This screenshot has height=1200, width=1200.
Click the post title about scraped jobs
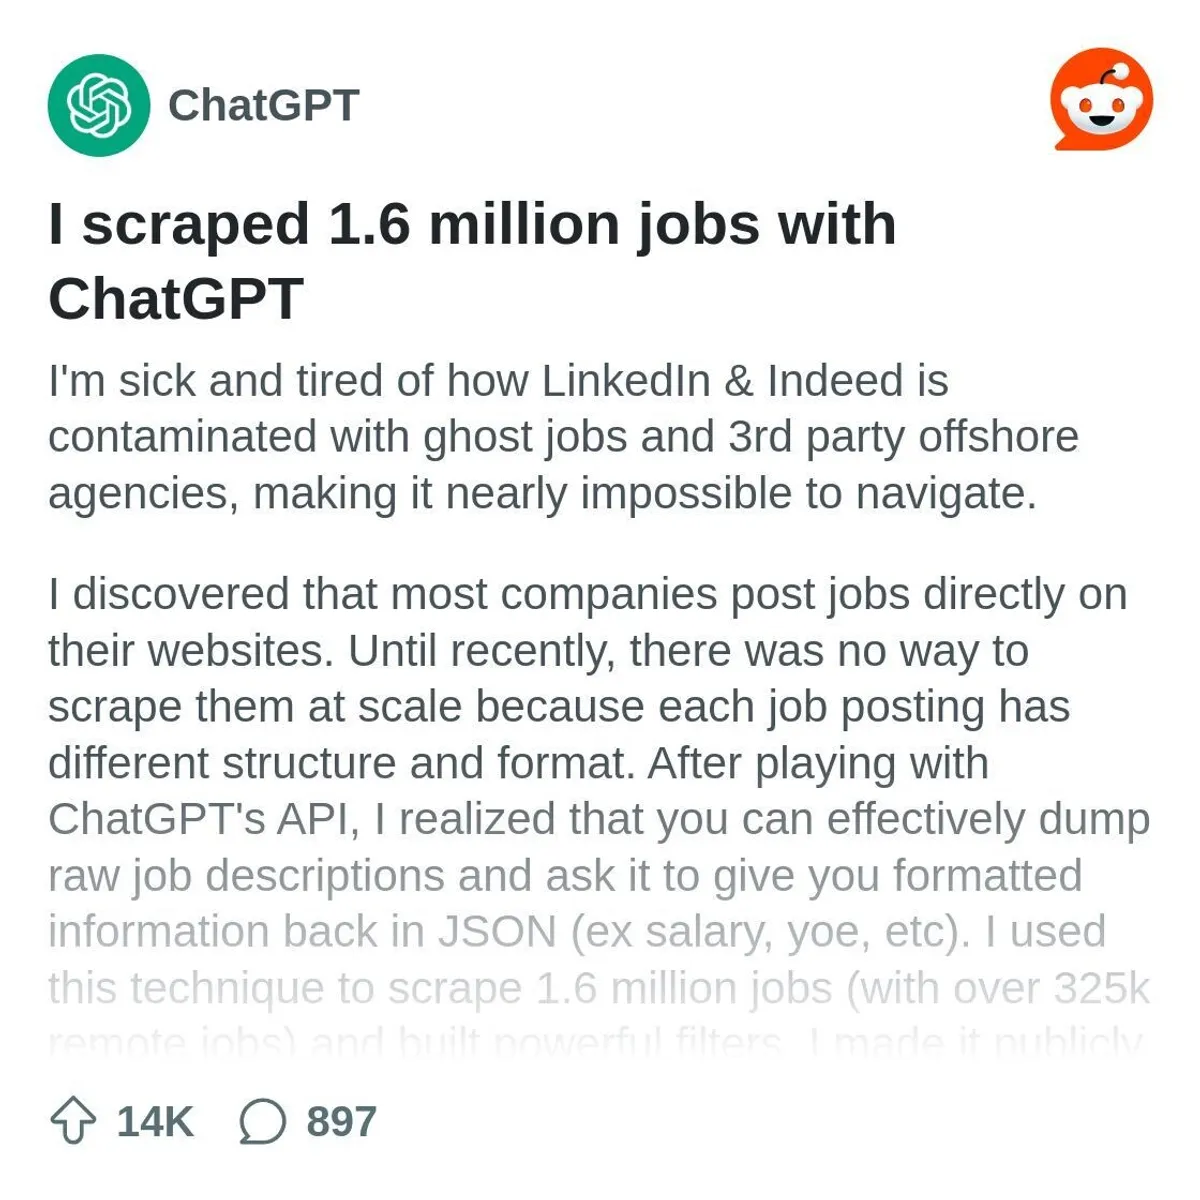(x=472, y=260)
